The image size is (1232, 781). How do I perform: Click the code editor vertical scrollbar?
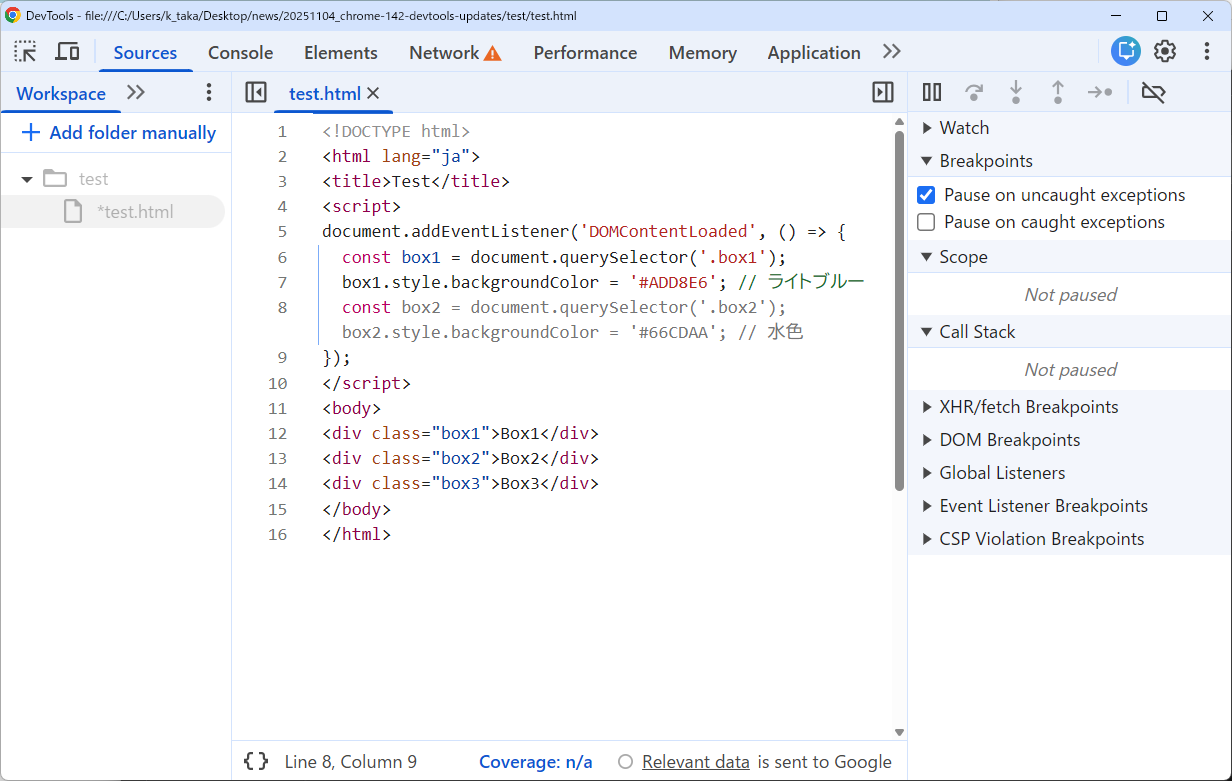point(899,310)
